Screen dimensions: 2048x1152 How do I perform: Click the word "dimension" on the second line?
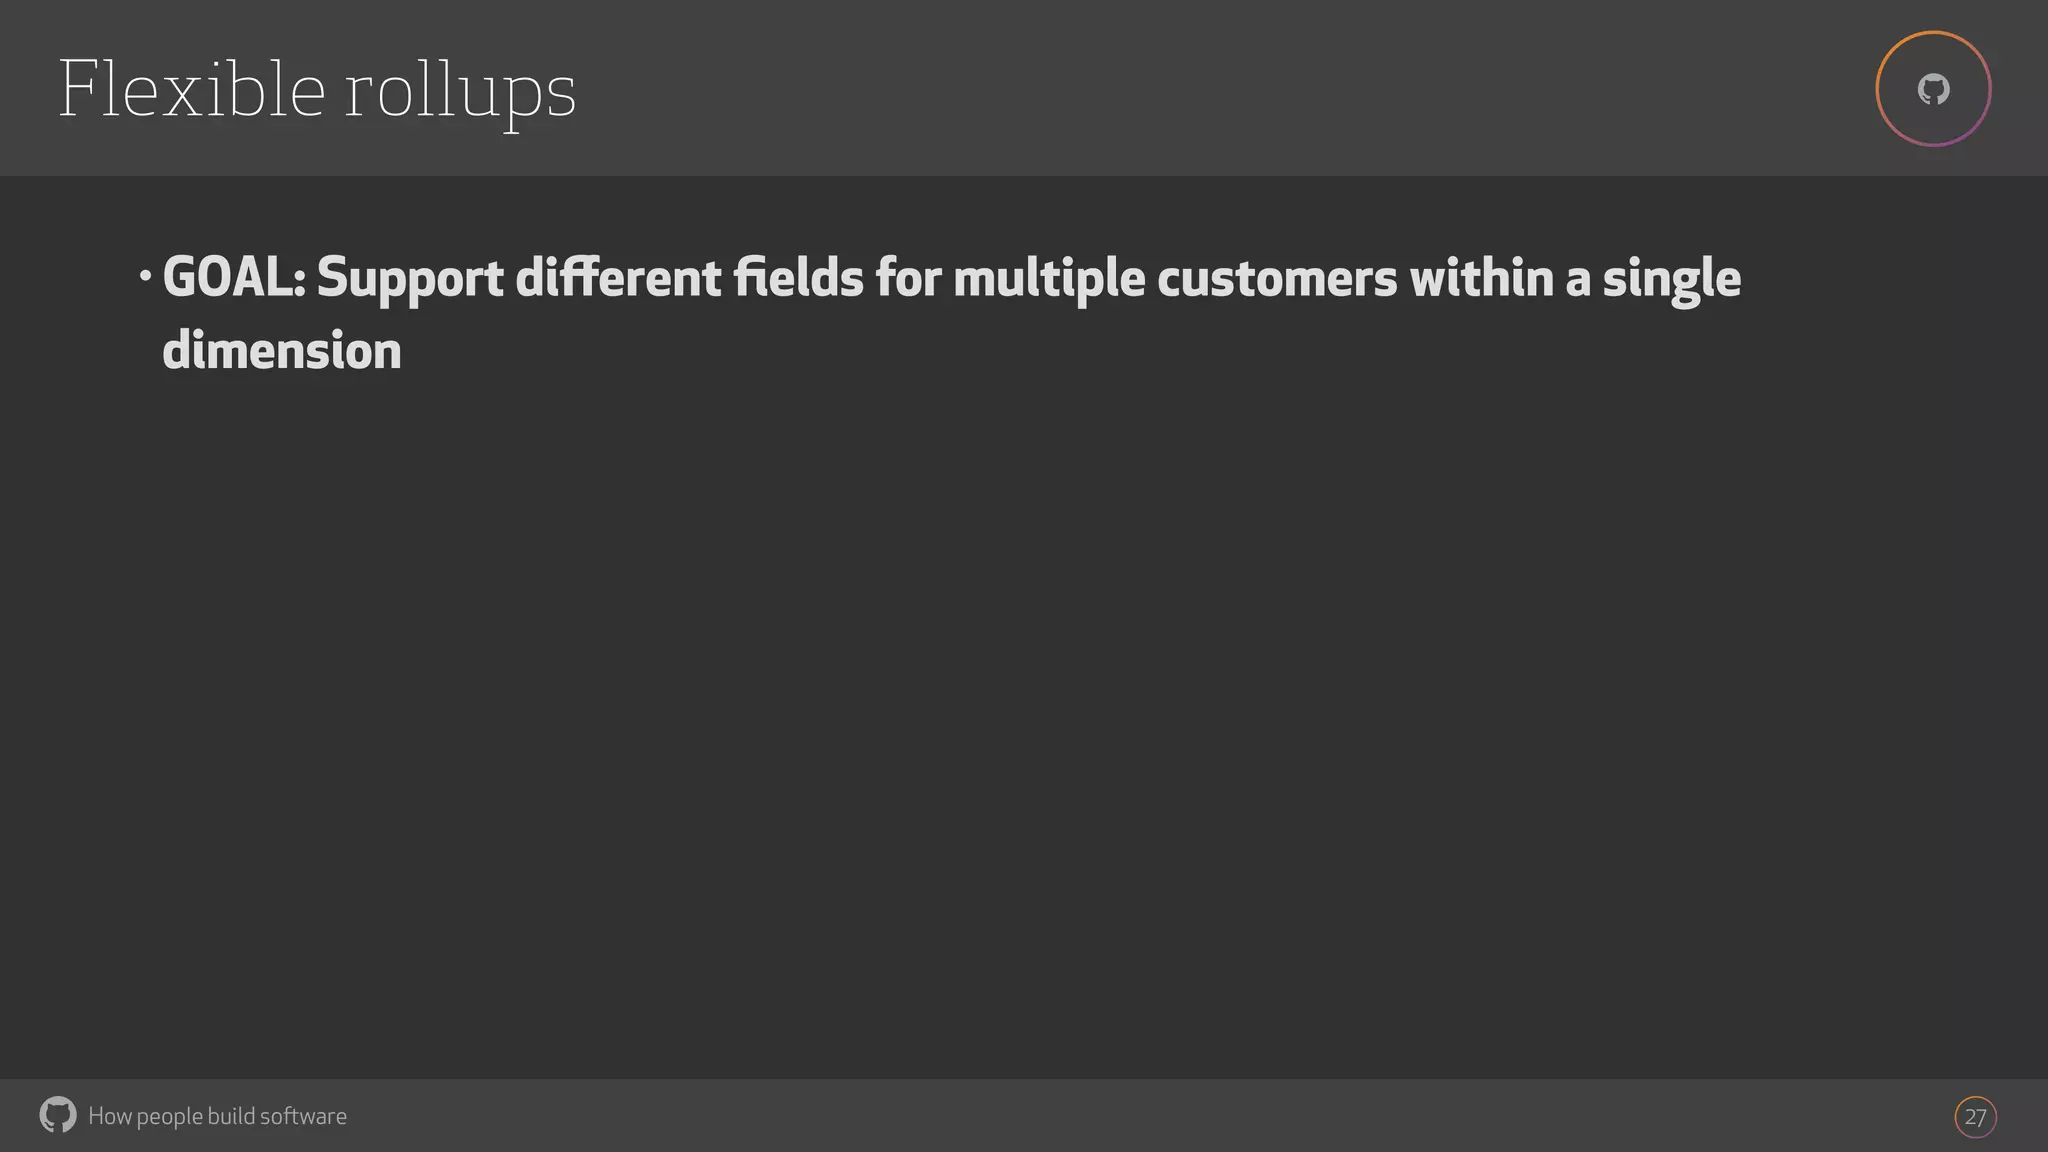[x=282, y=351]
